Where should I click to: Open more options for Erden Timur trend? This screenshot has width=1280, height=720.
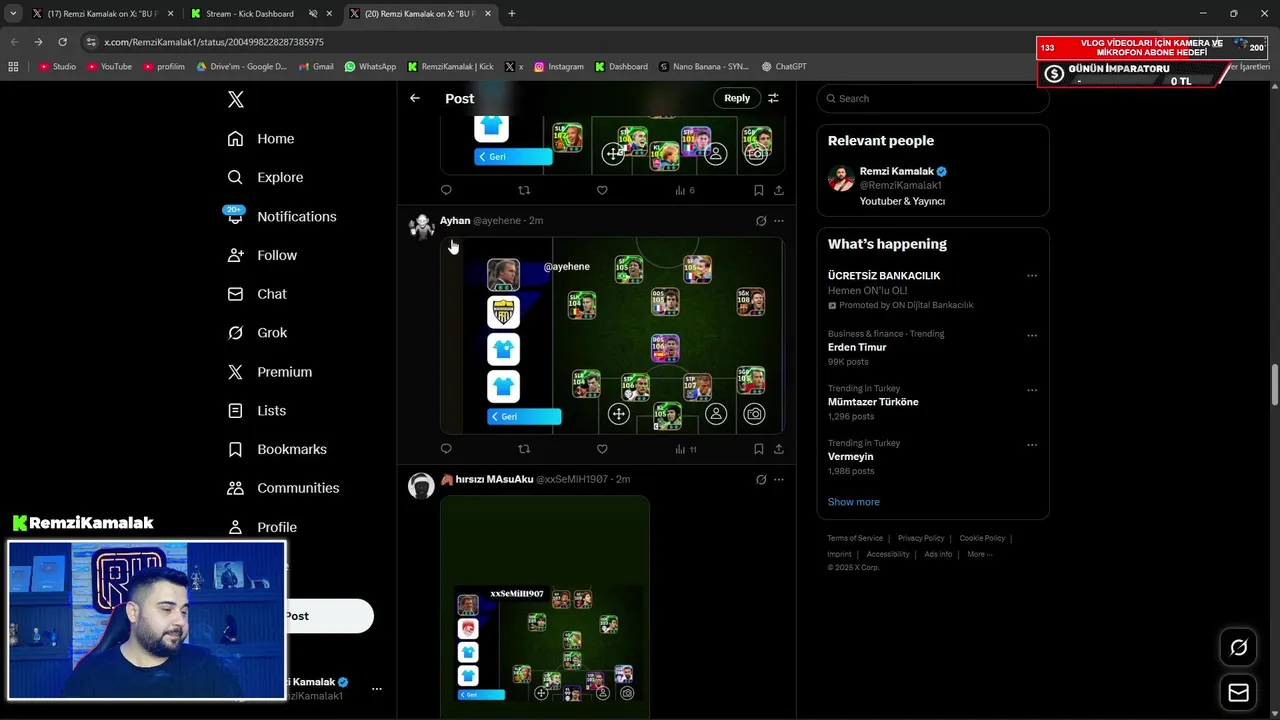tap(1032, 336)
